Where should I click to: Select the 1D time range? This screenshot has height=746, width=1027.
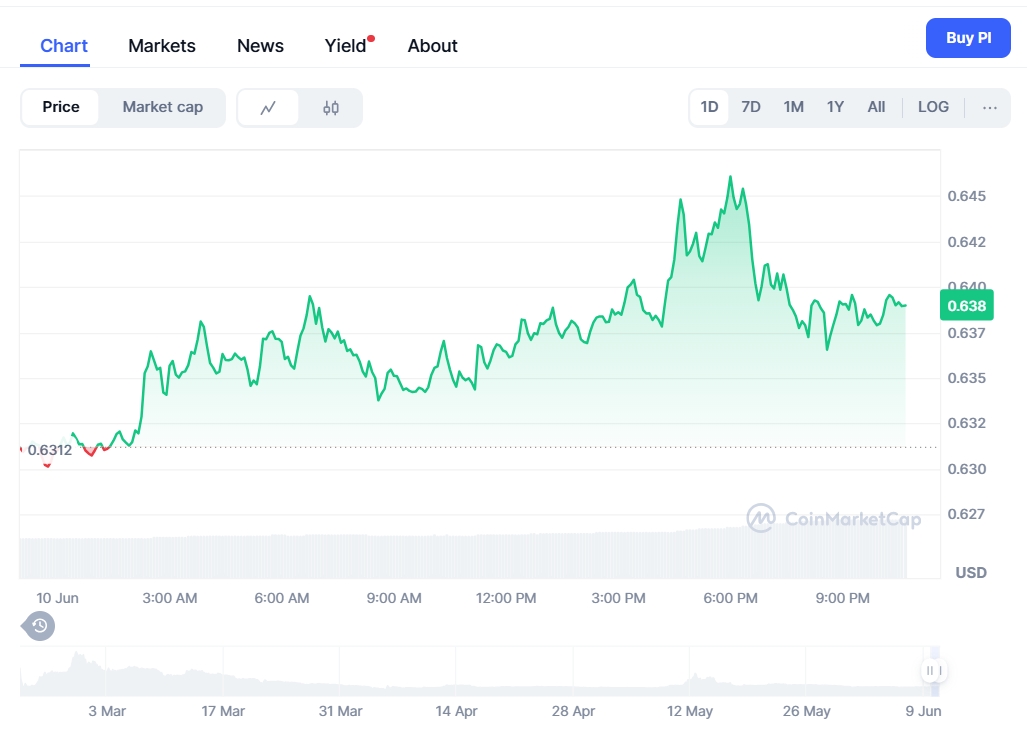tap(709, 107)
